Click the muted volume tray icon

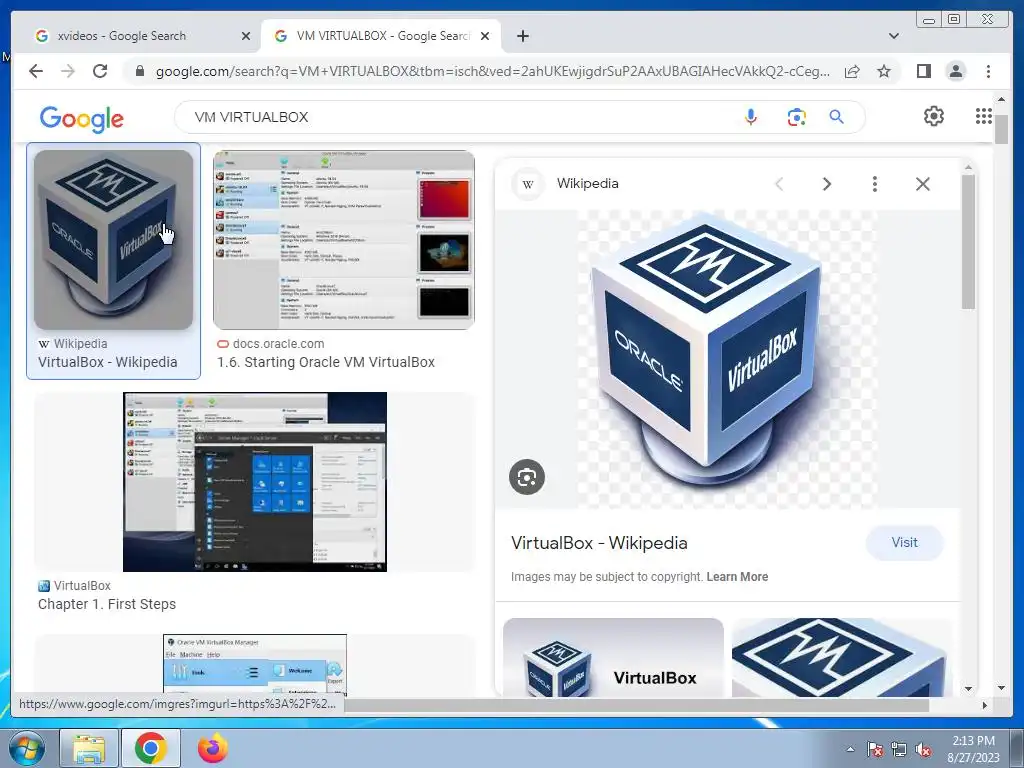pyautogui.click(x=923, y=750)
